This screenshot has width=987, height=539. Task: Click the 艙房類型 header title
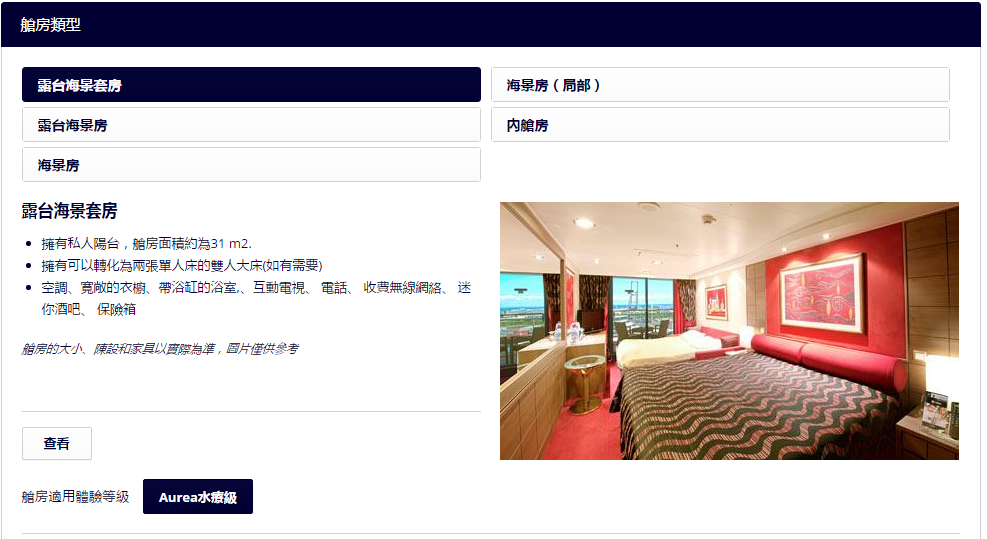[x=50, y=25]
